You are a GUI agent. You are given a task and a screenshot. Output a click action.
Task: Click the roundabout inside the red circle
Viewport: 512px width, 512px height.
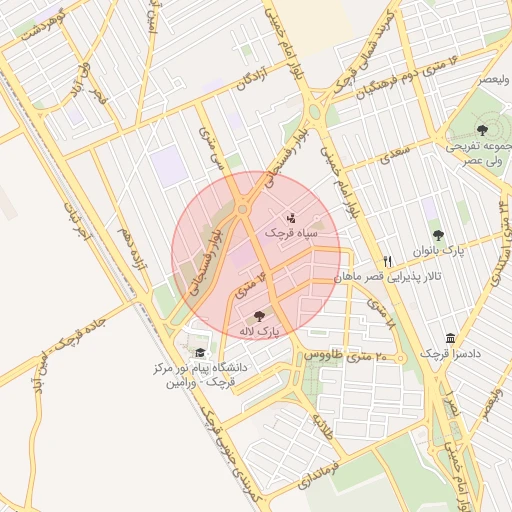point(242,209)
